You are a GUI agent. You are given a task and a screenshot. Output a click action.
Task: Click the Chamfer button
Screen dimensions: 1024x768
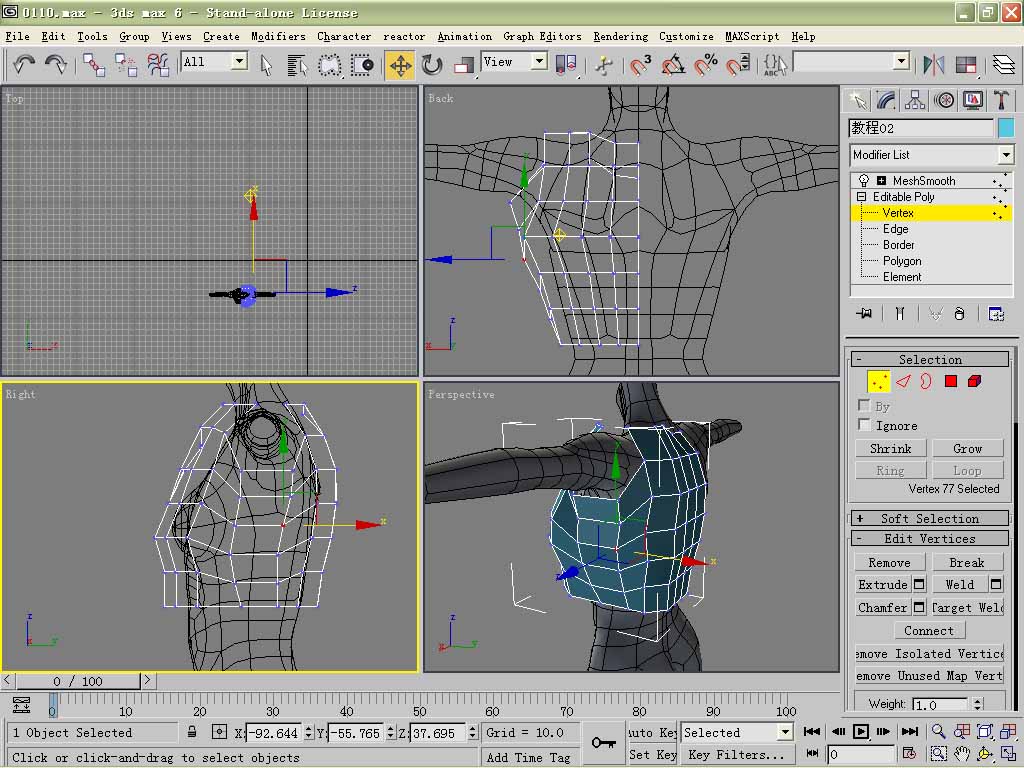882,607
